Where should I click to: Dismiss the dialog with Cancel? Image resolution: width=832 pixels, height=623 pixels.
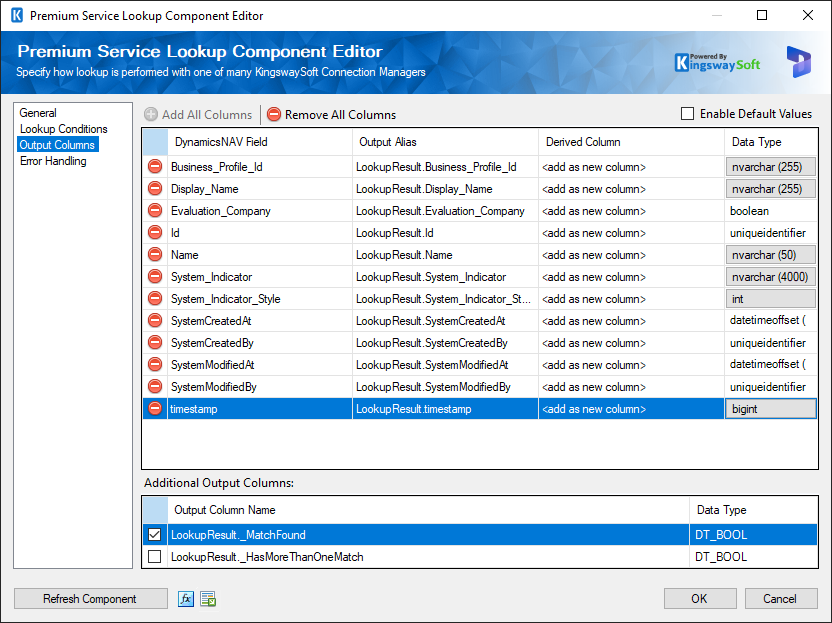coord(781,599)
